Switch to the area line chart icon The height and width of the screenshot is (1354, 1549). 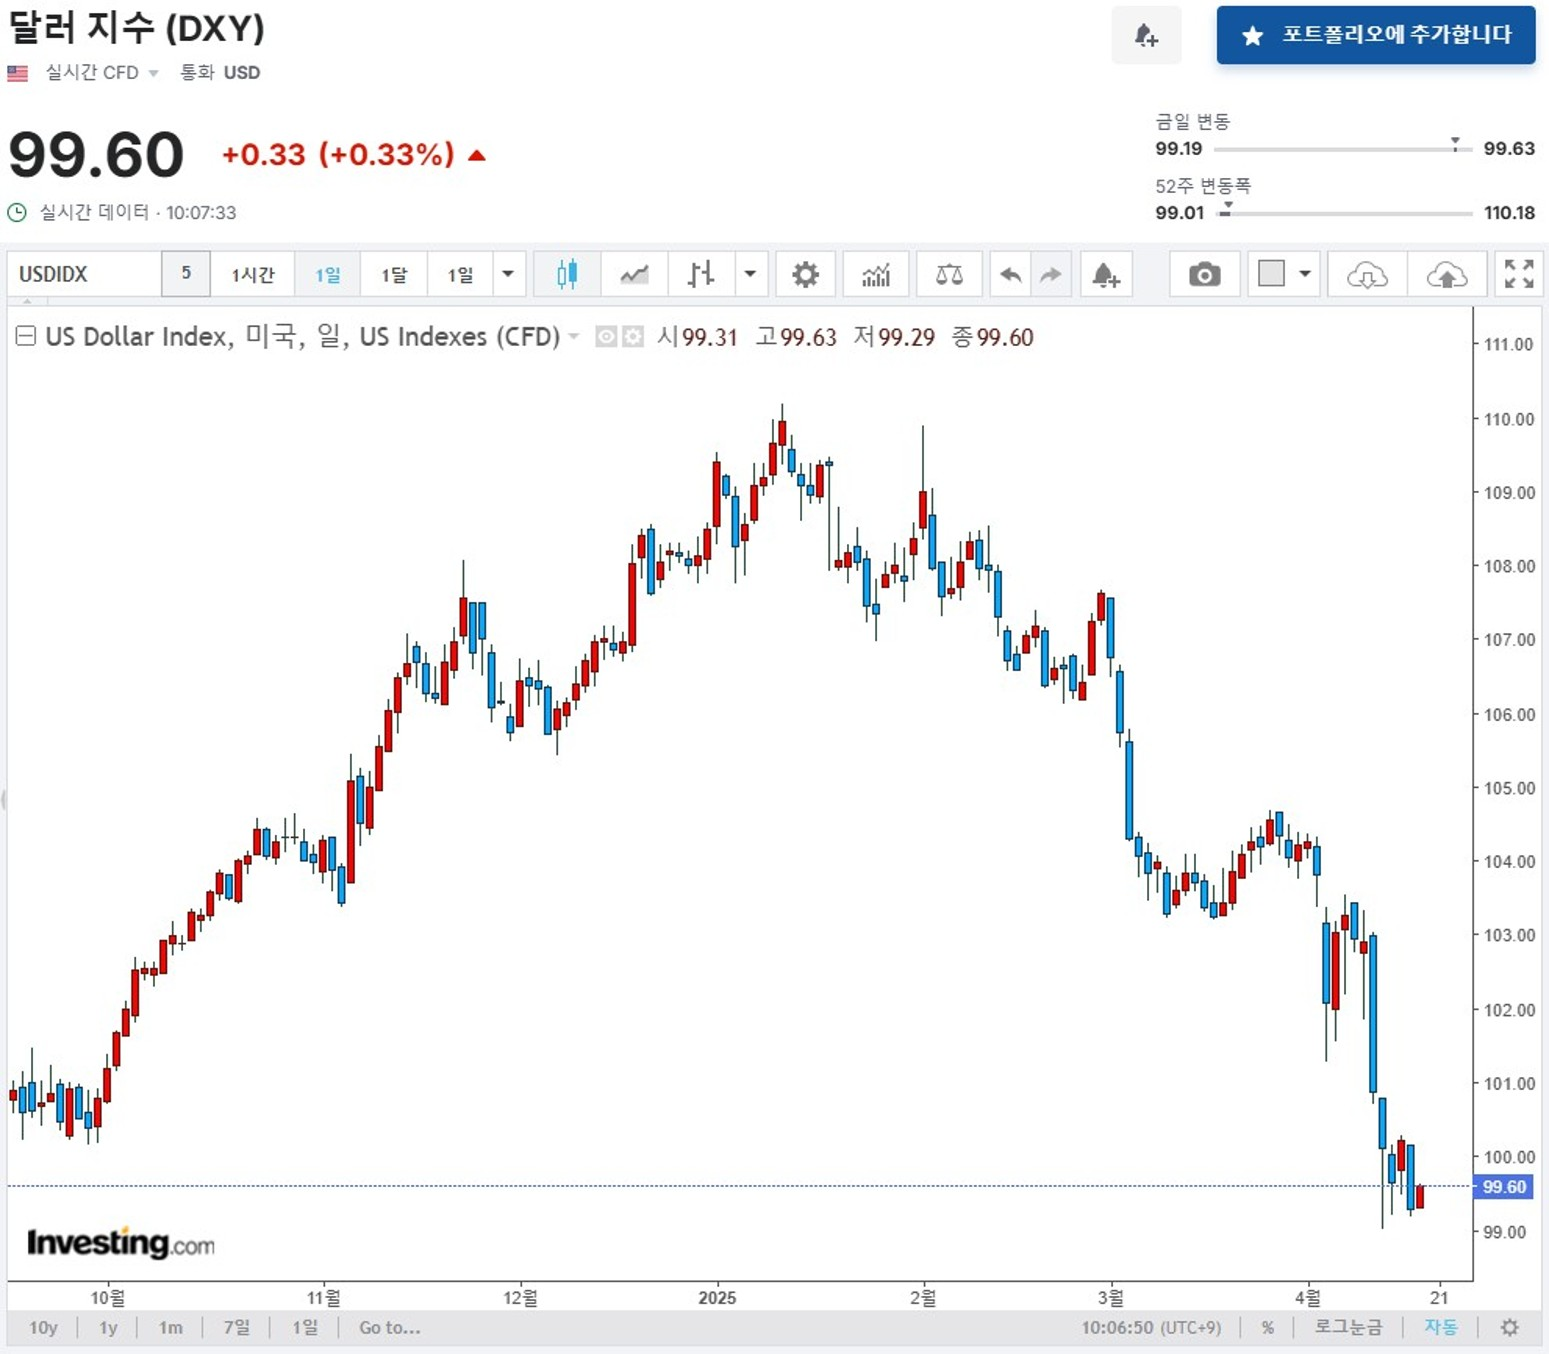pyautogui.click(x=634, y=274)
